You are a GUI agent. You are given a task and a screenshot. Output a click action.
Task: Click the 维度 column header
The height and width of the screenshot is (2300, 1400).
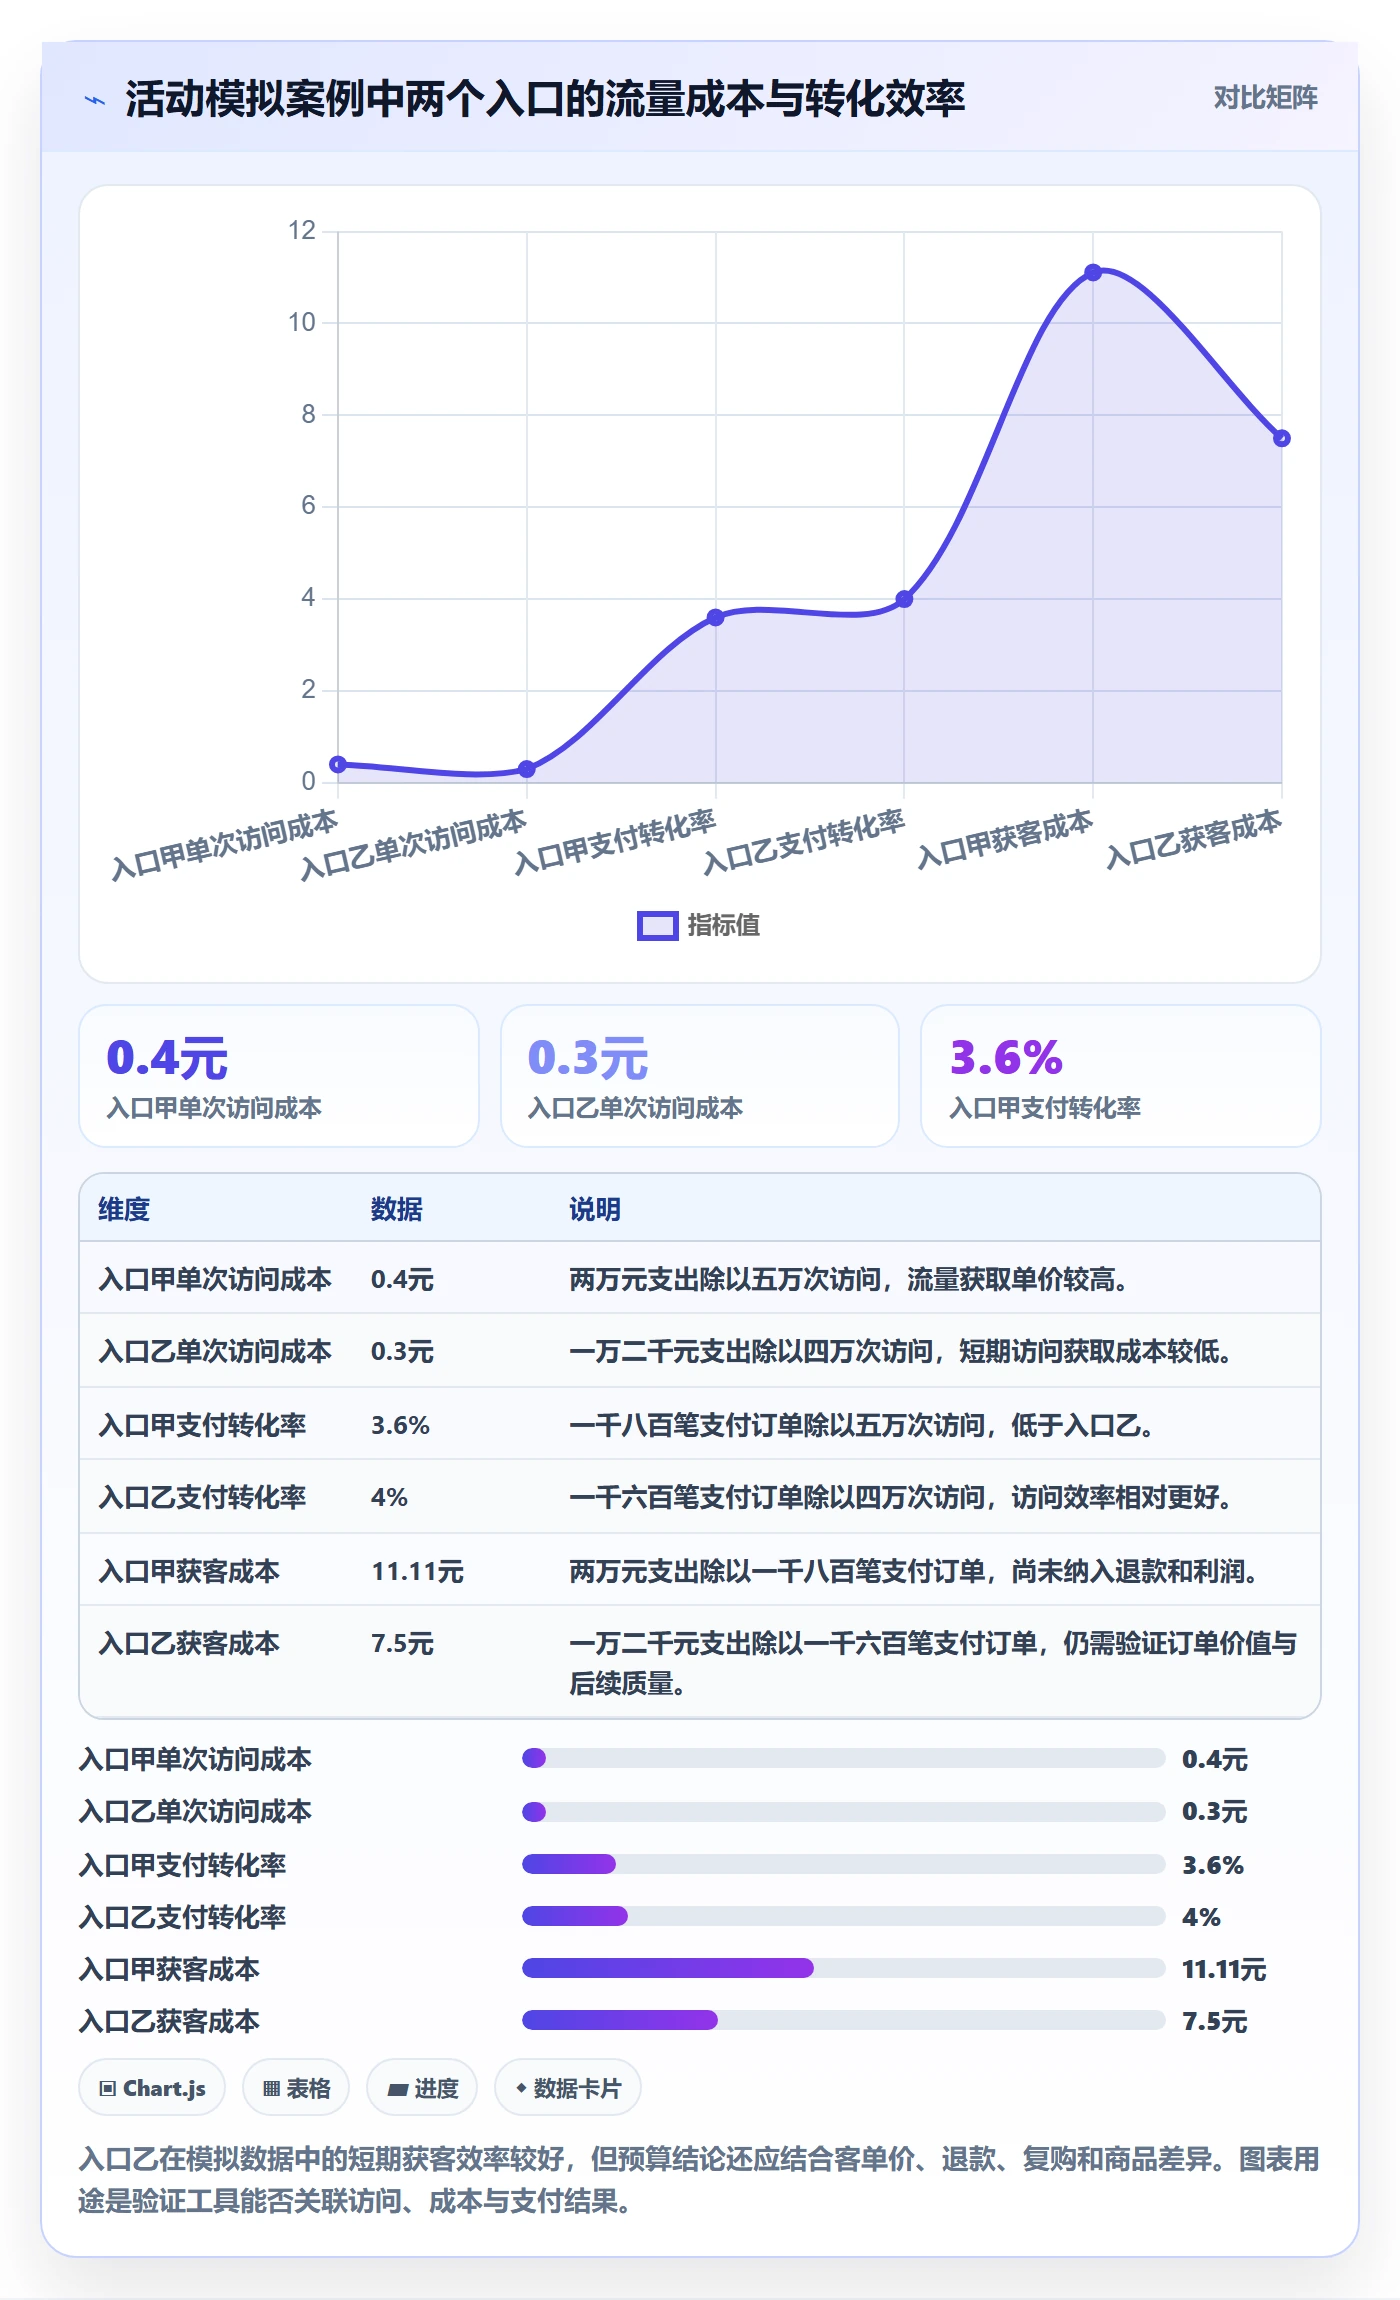click(124, 1209)
